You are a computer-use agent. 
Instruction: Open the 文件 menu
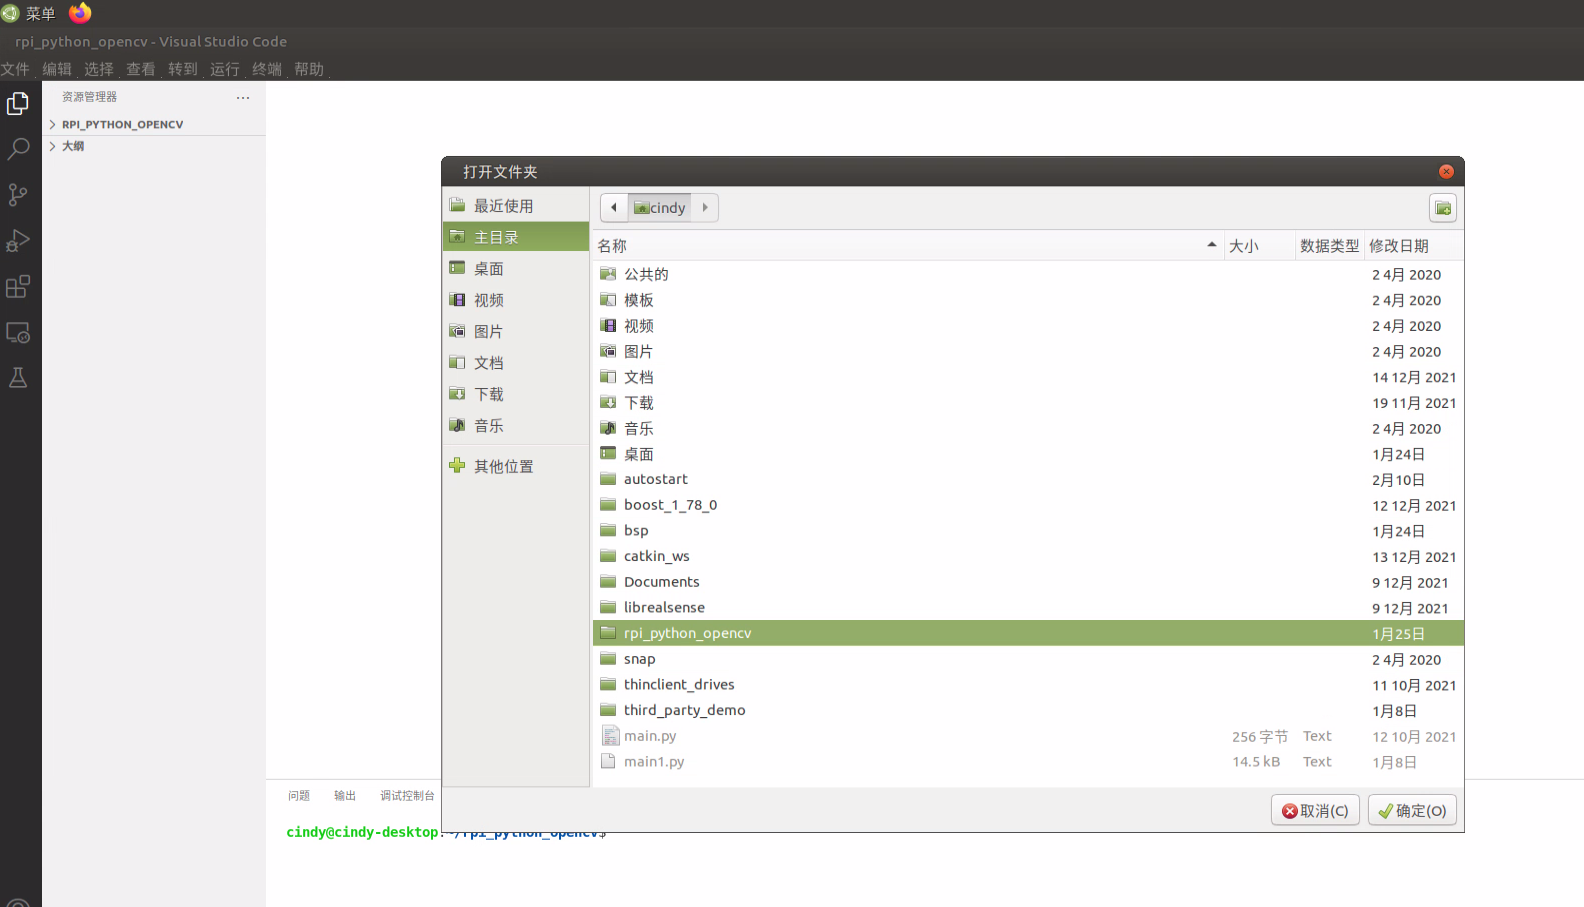pyautogui.click(x=15, y=69)
